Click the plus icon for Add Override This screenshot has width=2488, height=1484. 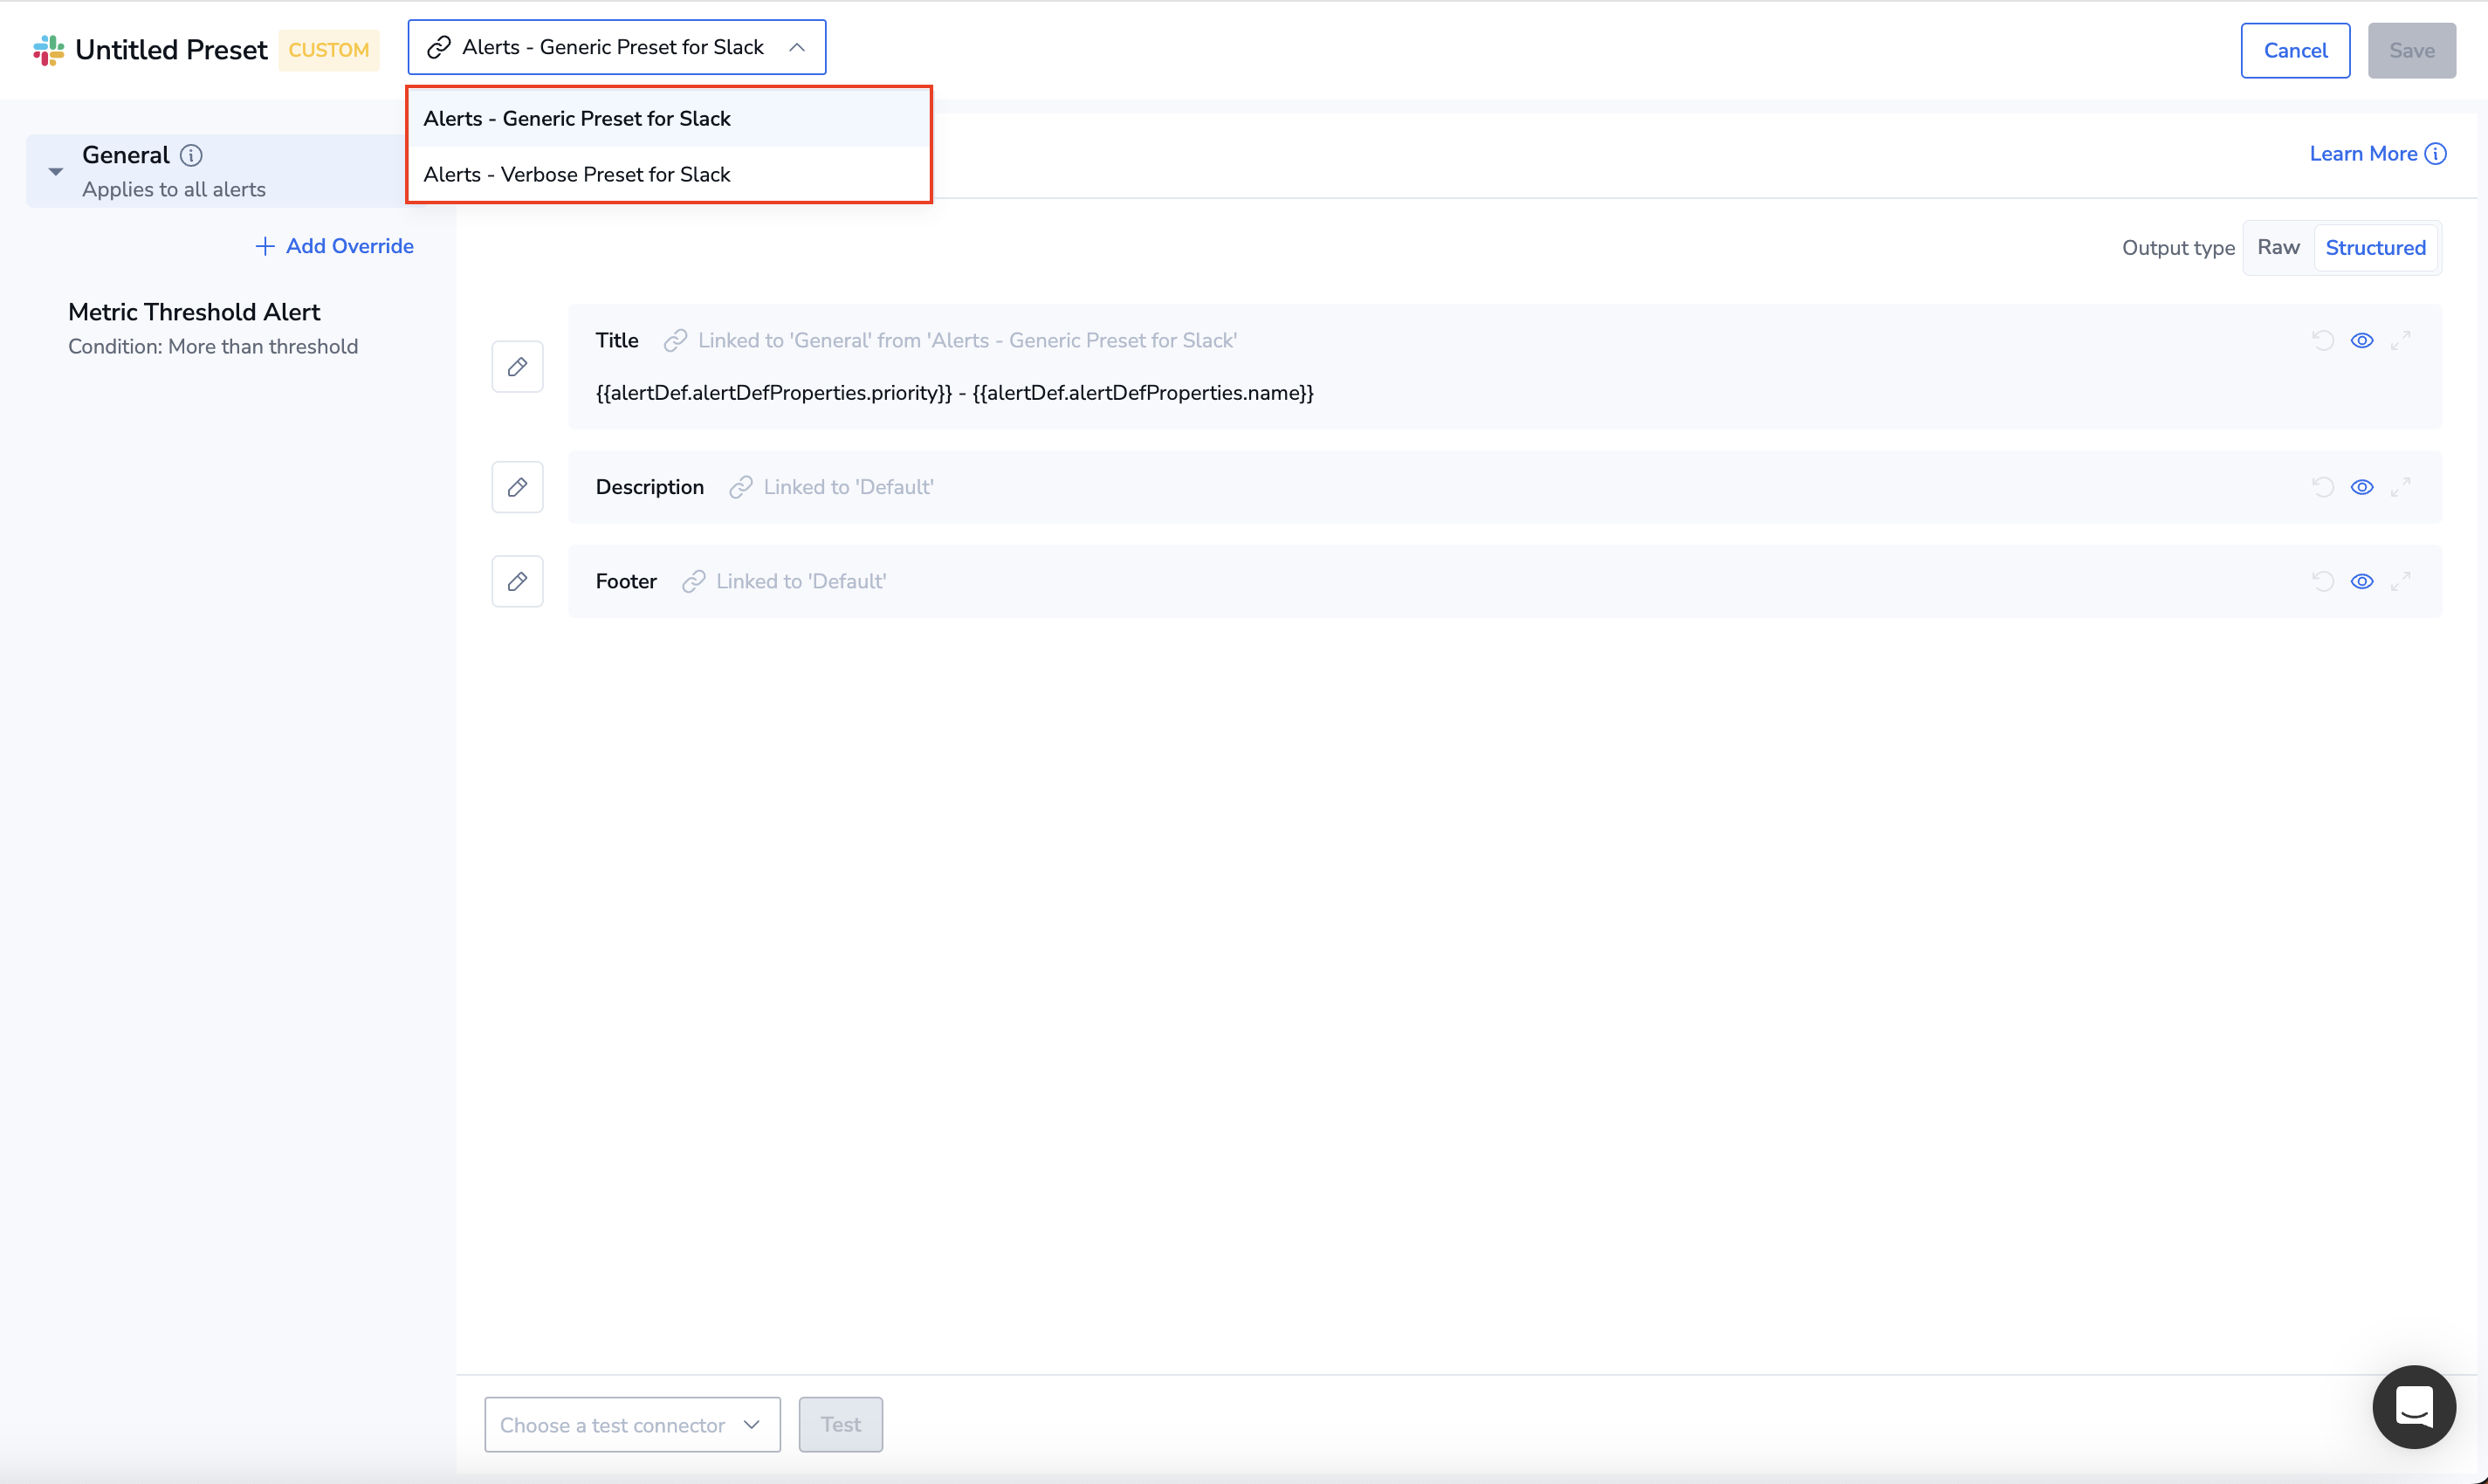coord(265,246)
